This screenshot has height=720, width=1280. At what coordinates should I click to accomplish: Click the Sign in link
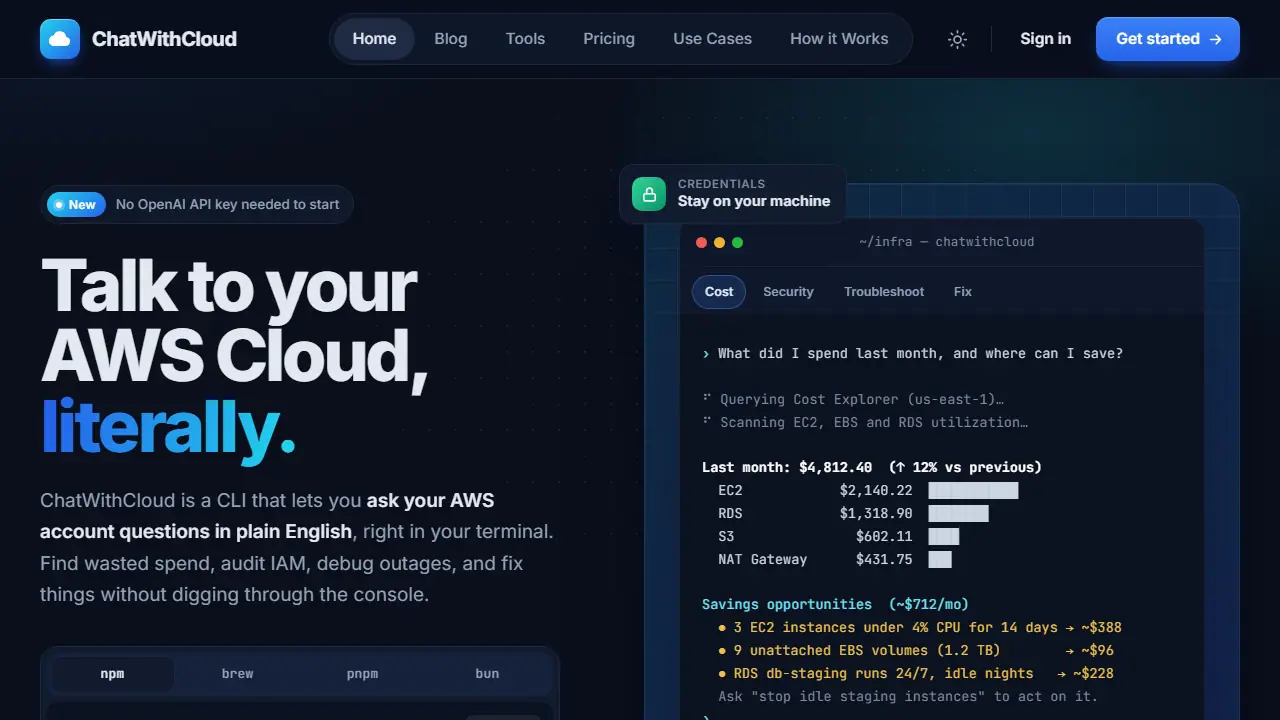coord(1045,39)
